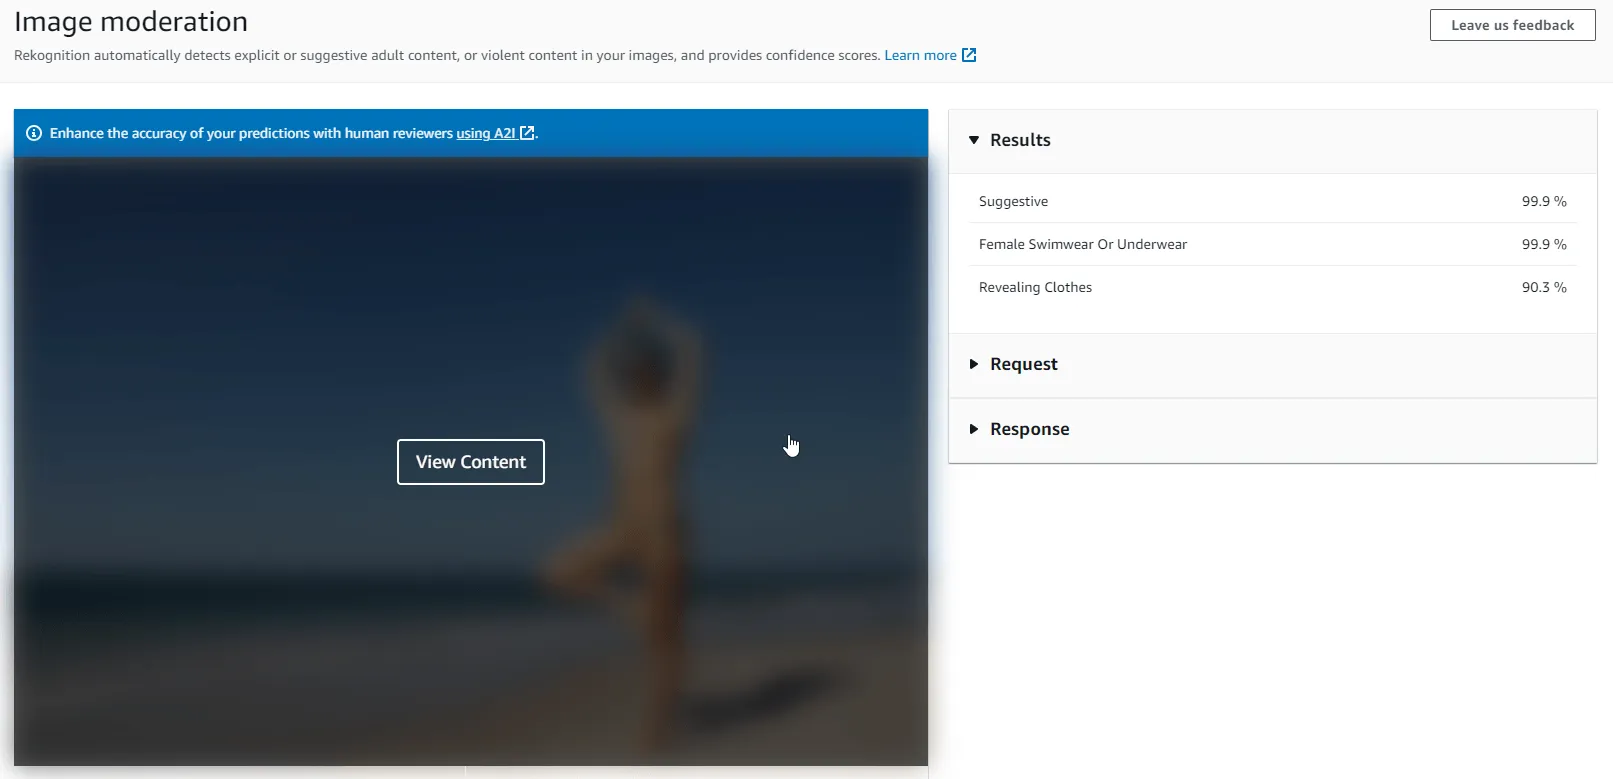Select Female Swimwear Or Underwear label
1613x779 pixels.
1083,244
